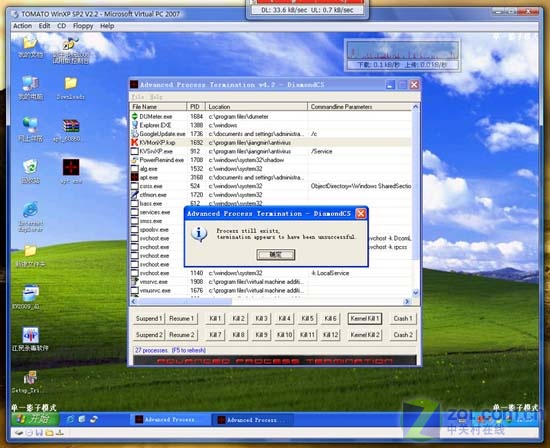Open the CD menu of Virtual PC
The width and height of the screenshot is (550, 448).
61,26
